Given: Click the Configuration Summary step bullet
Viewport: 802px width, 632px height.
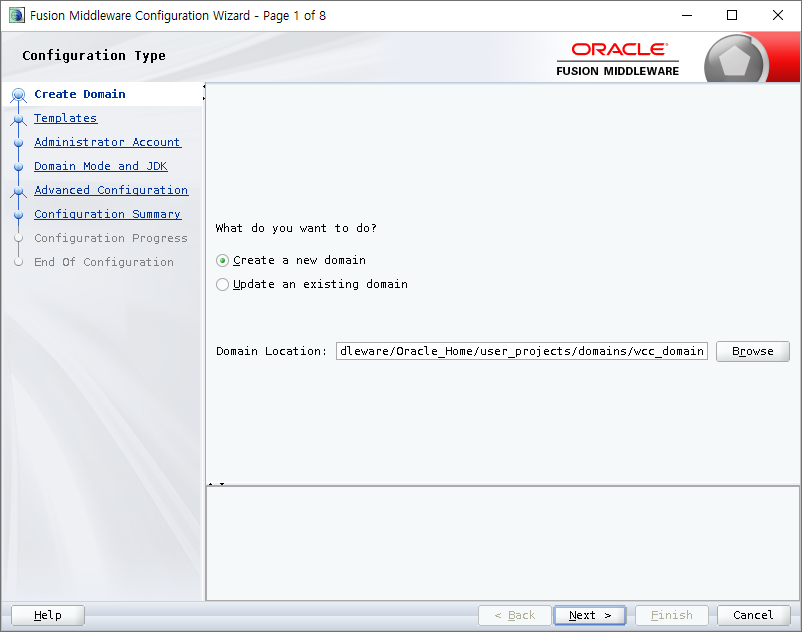Looking at the screenshot, I should click(x=18, y=215).
